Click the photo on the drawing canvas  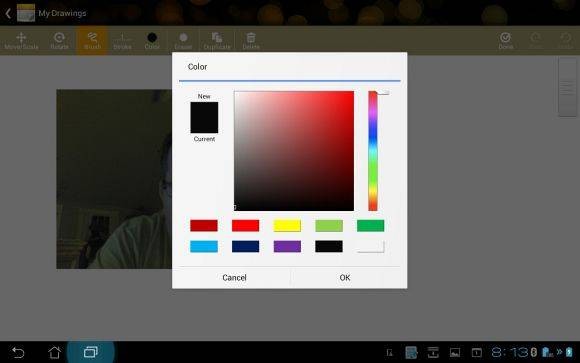tap(114, 179)
